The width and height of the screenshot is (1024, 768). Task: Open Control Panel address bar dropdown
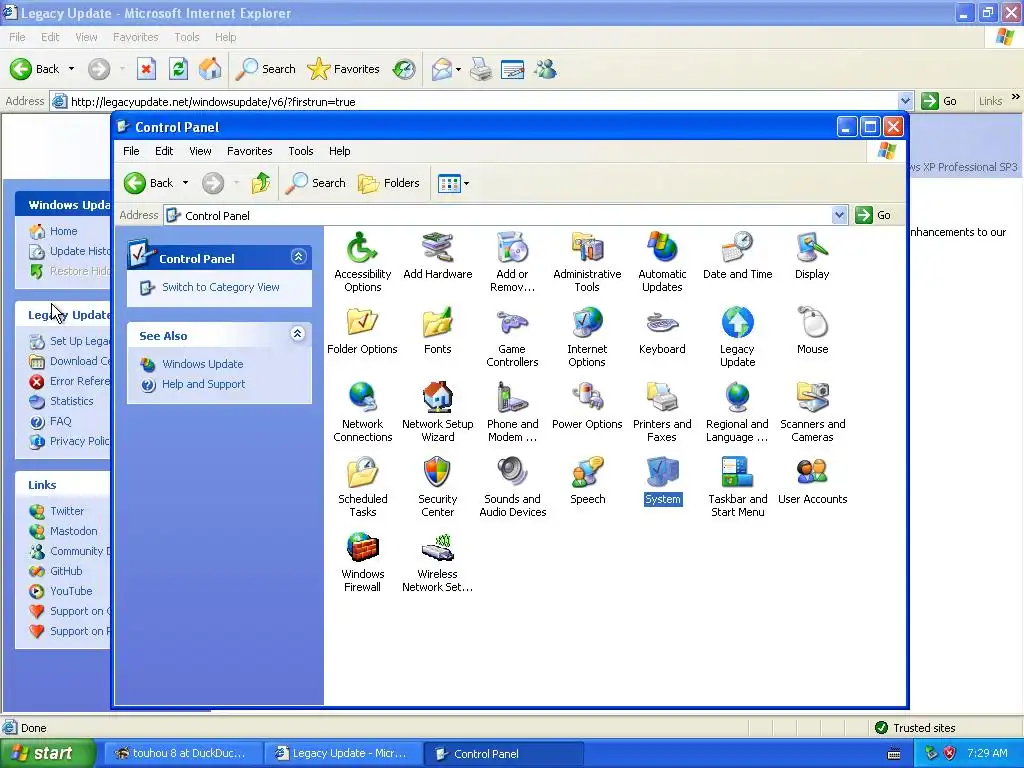coord(839,215)
